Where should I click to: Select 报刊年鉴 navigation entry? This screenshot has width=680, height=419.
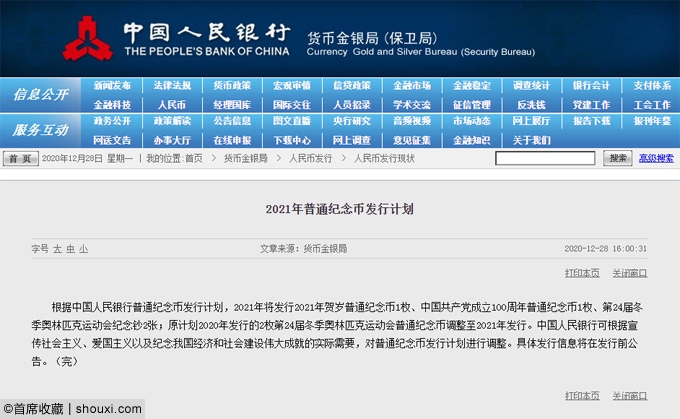point(652,121)
